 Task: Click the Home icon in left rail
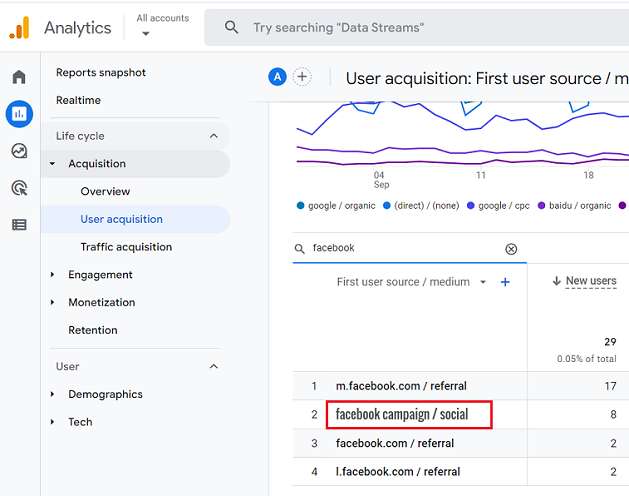point(19,77)
